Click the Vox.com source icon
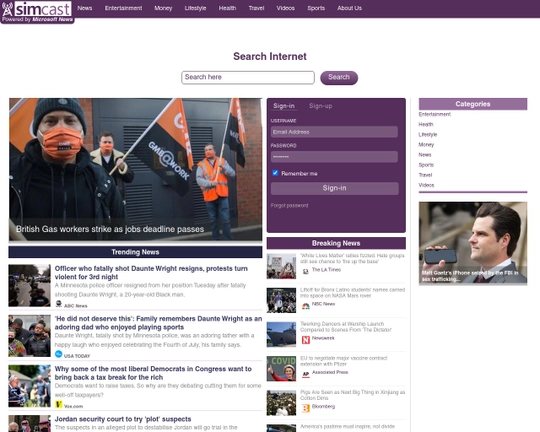Screen dimensions: 540x432 click(x=59, y=405)
